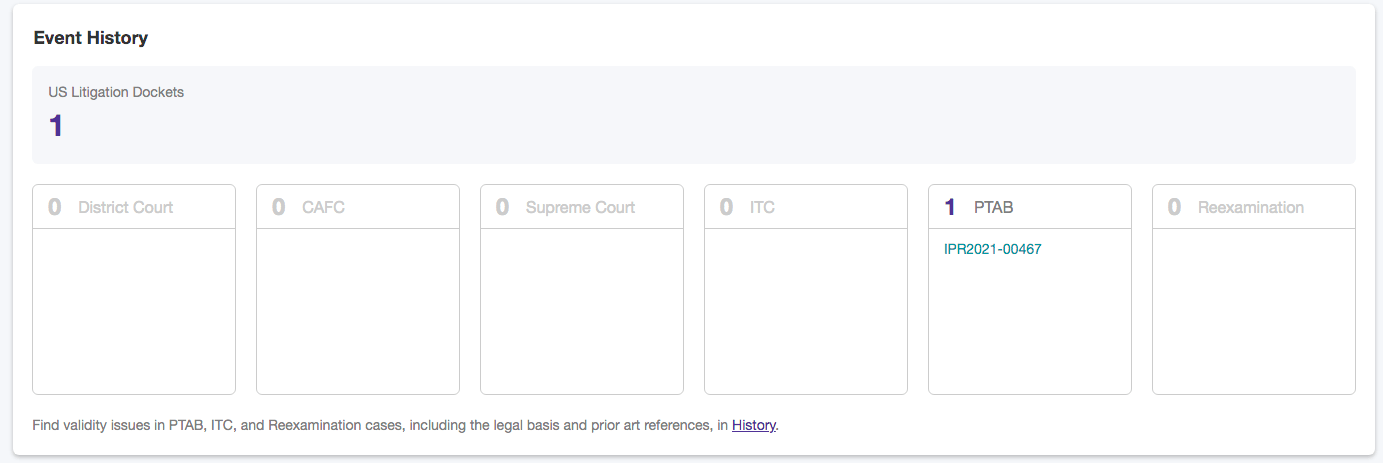
Task: Select the CAFC card header
Action: (358, 207)
